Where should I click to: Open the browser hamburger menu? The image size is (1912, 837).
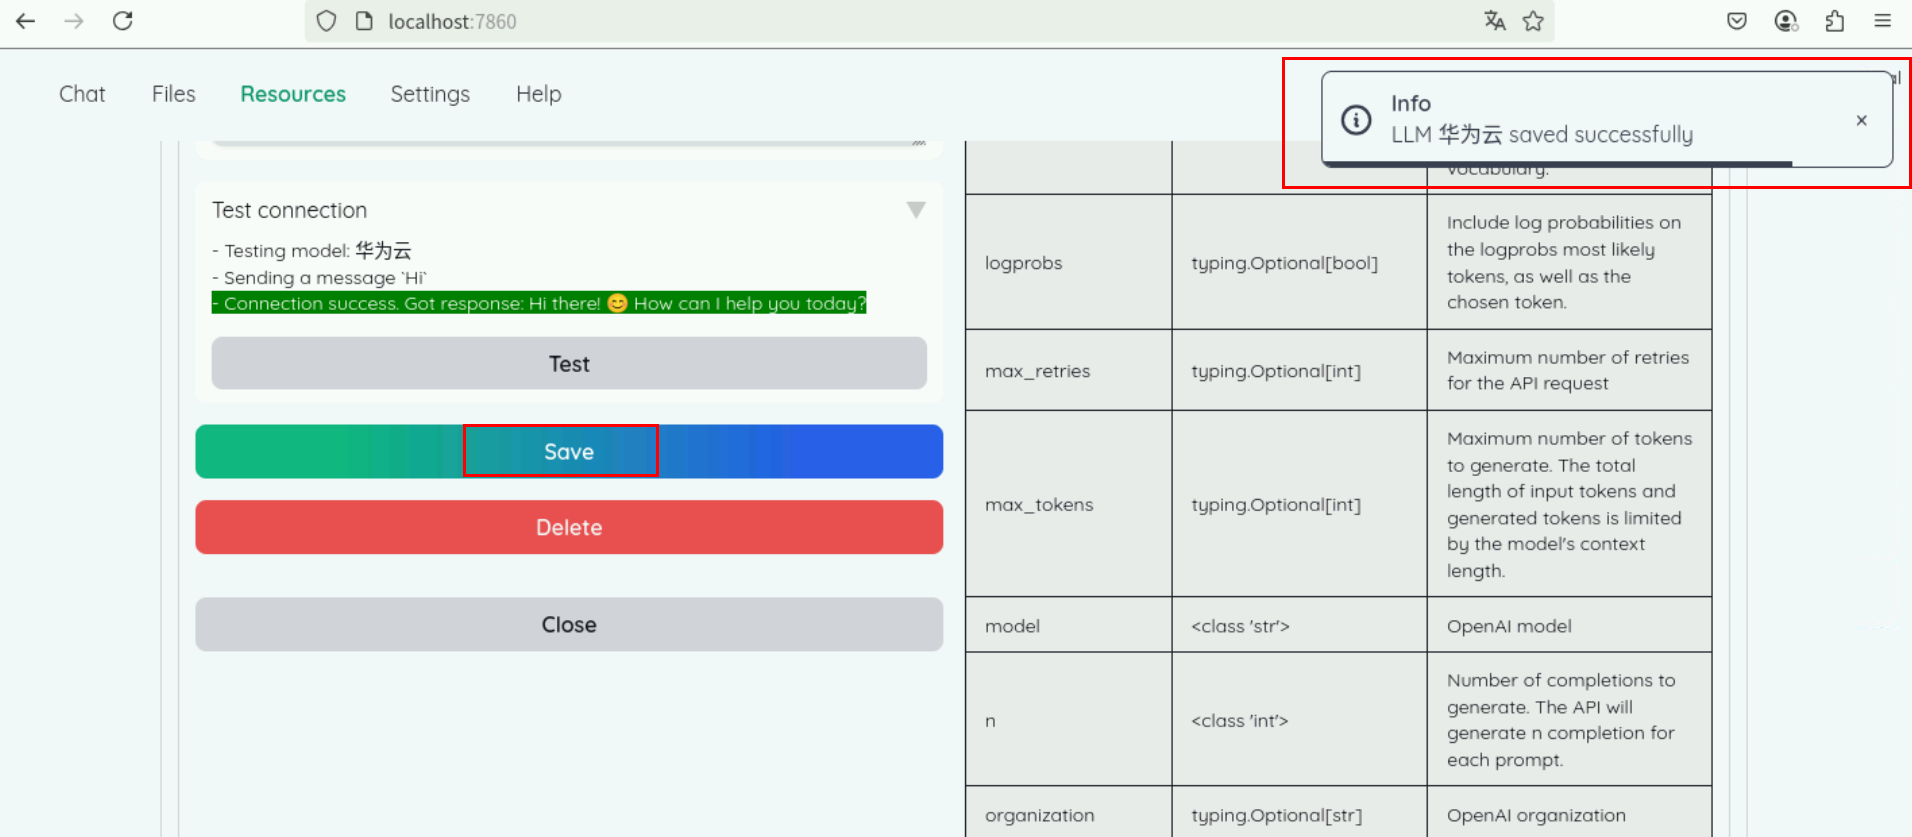coord(1882,21)
